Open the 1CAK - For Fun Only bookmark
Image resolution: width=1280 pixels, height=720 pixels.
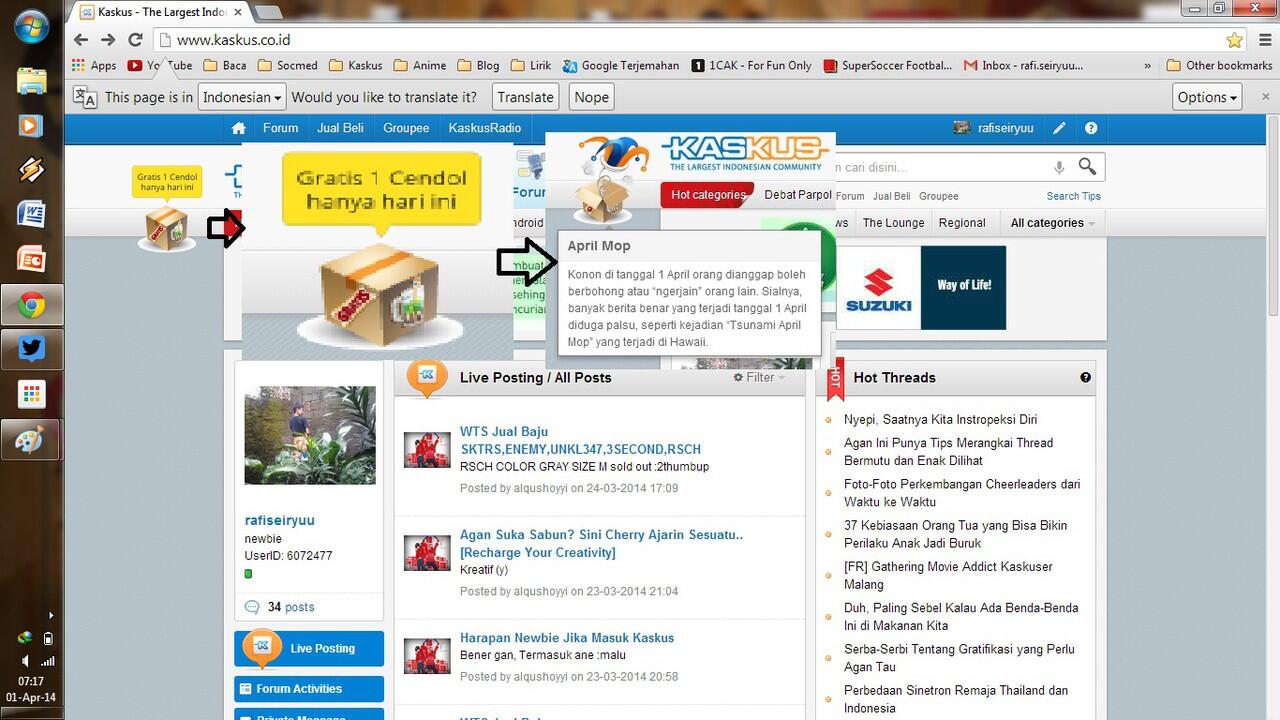pos(751,65)
